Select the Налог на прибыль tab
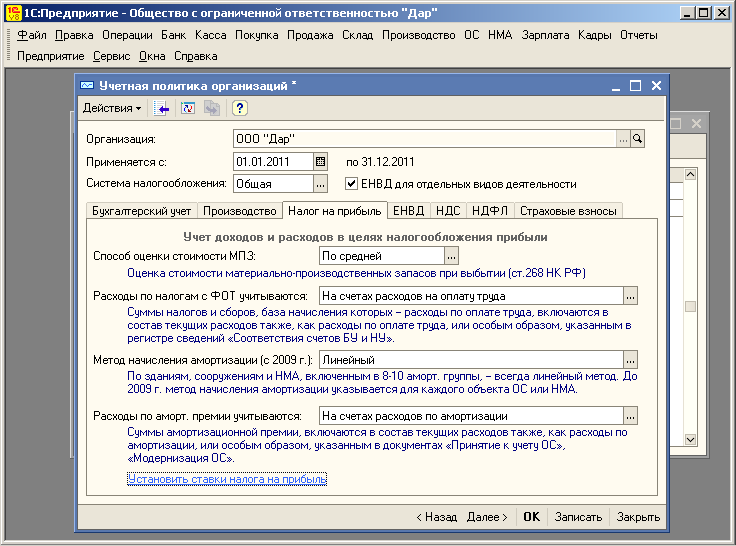 335,211
